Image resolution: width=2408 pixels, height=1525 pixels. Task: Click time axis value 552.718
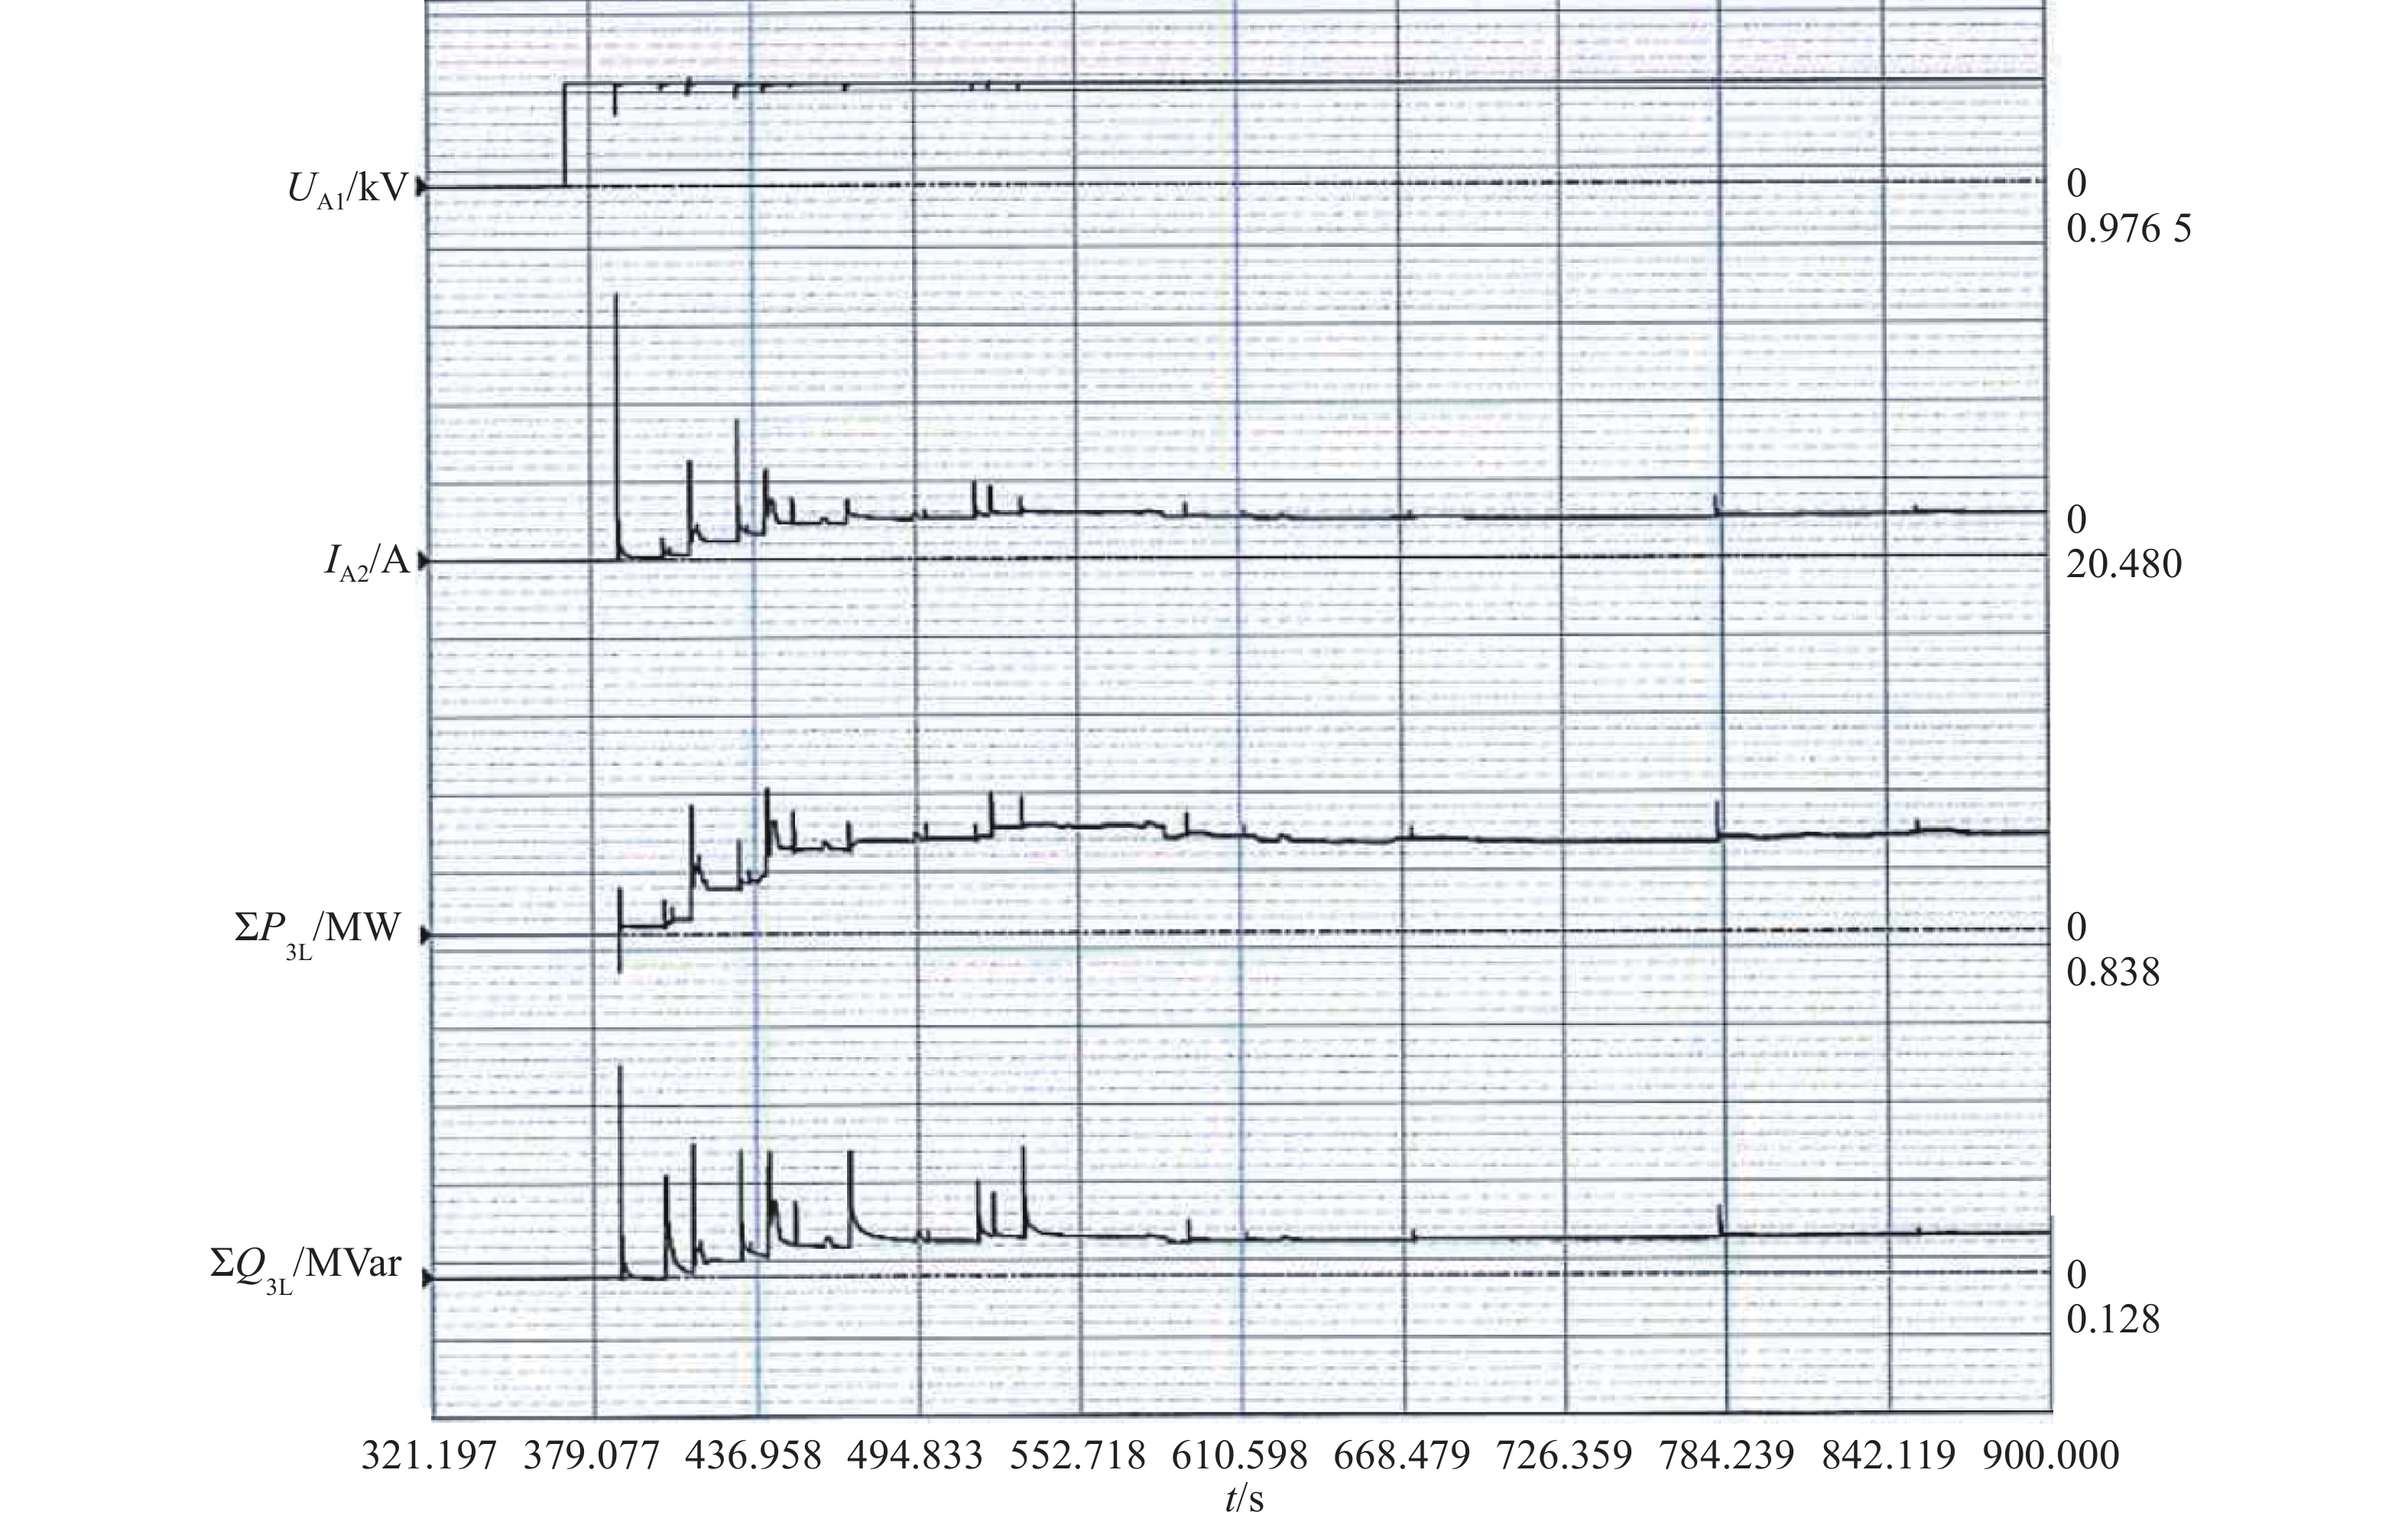pyautogui.click(x=1078, y=1456)
